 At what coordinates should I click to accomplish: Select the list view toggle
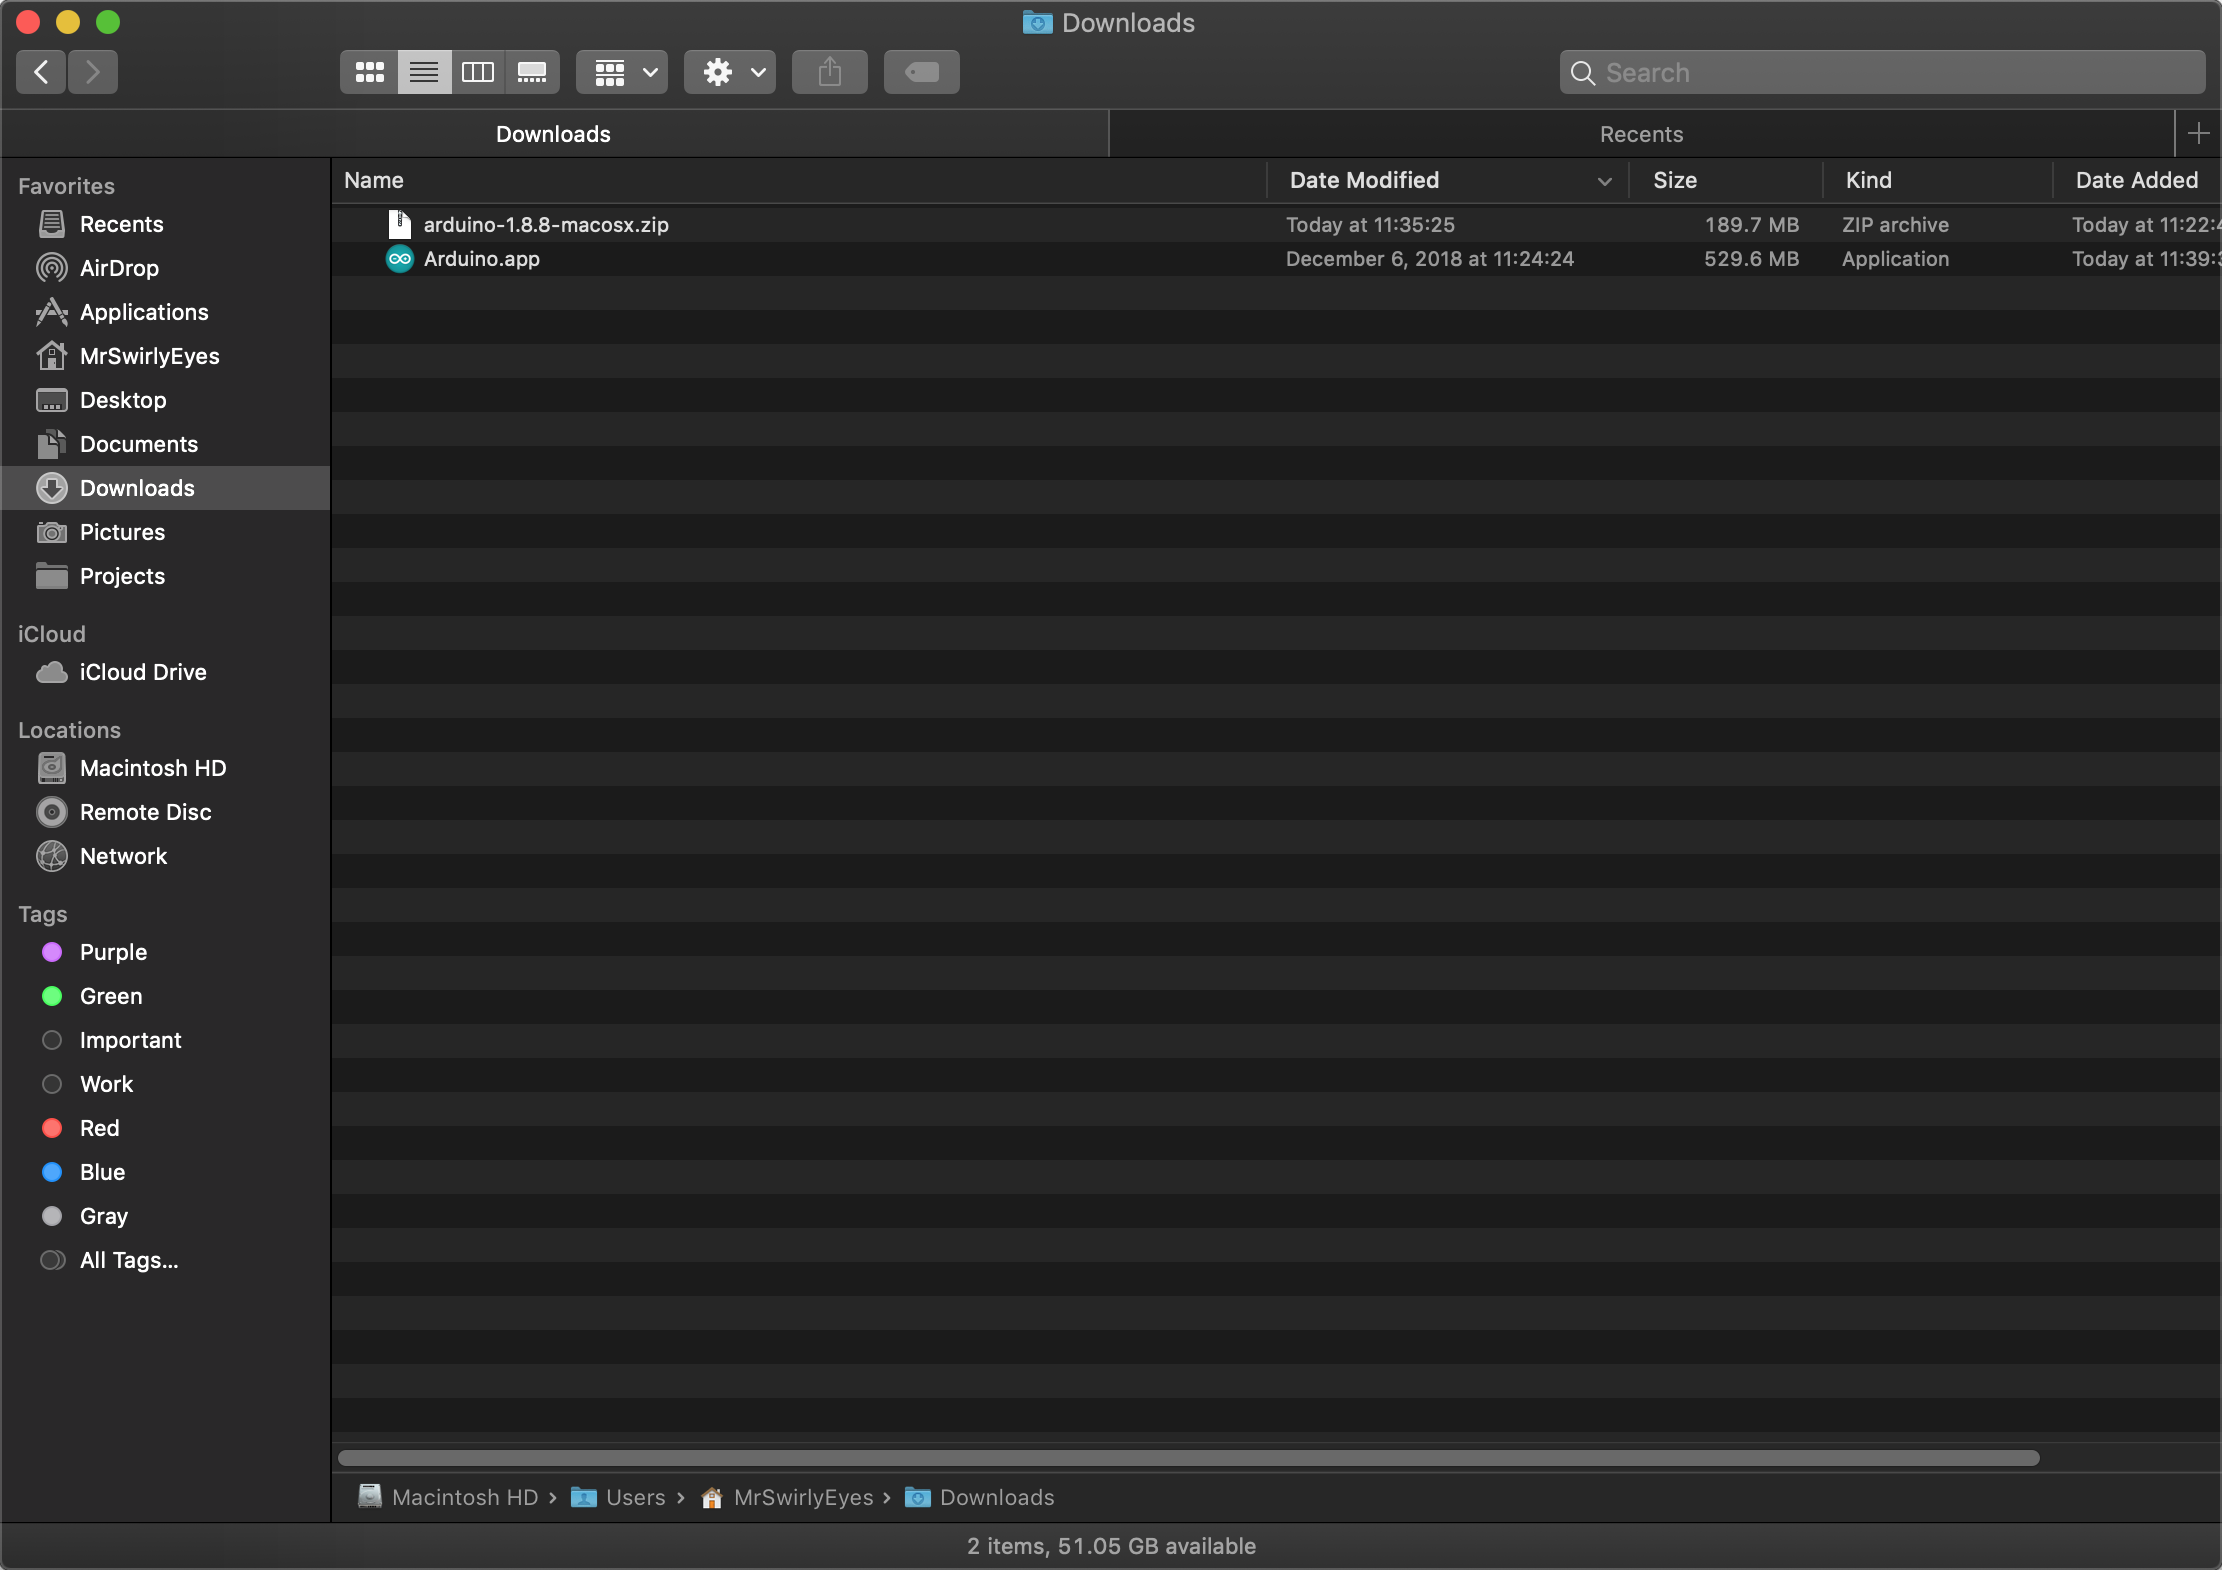pyautogui.click(x=424, y=72)
